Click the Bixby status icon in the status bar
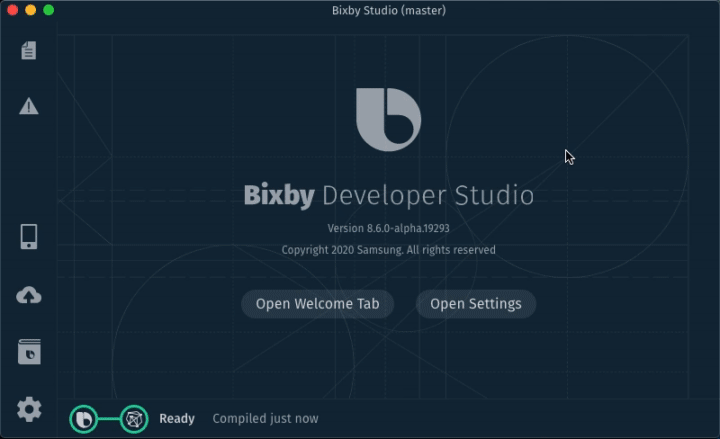 tap(84, 419)
